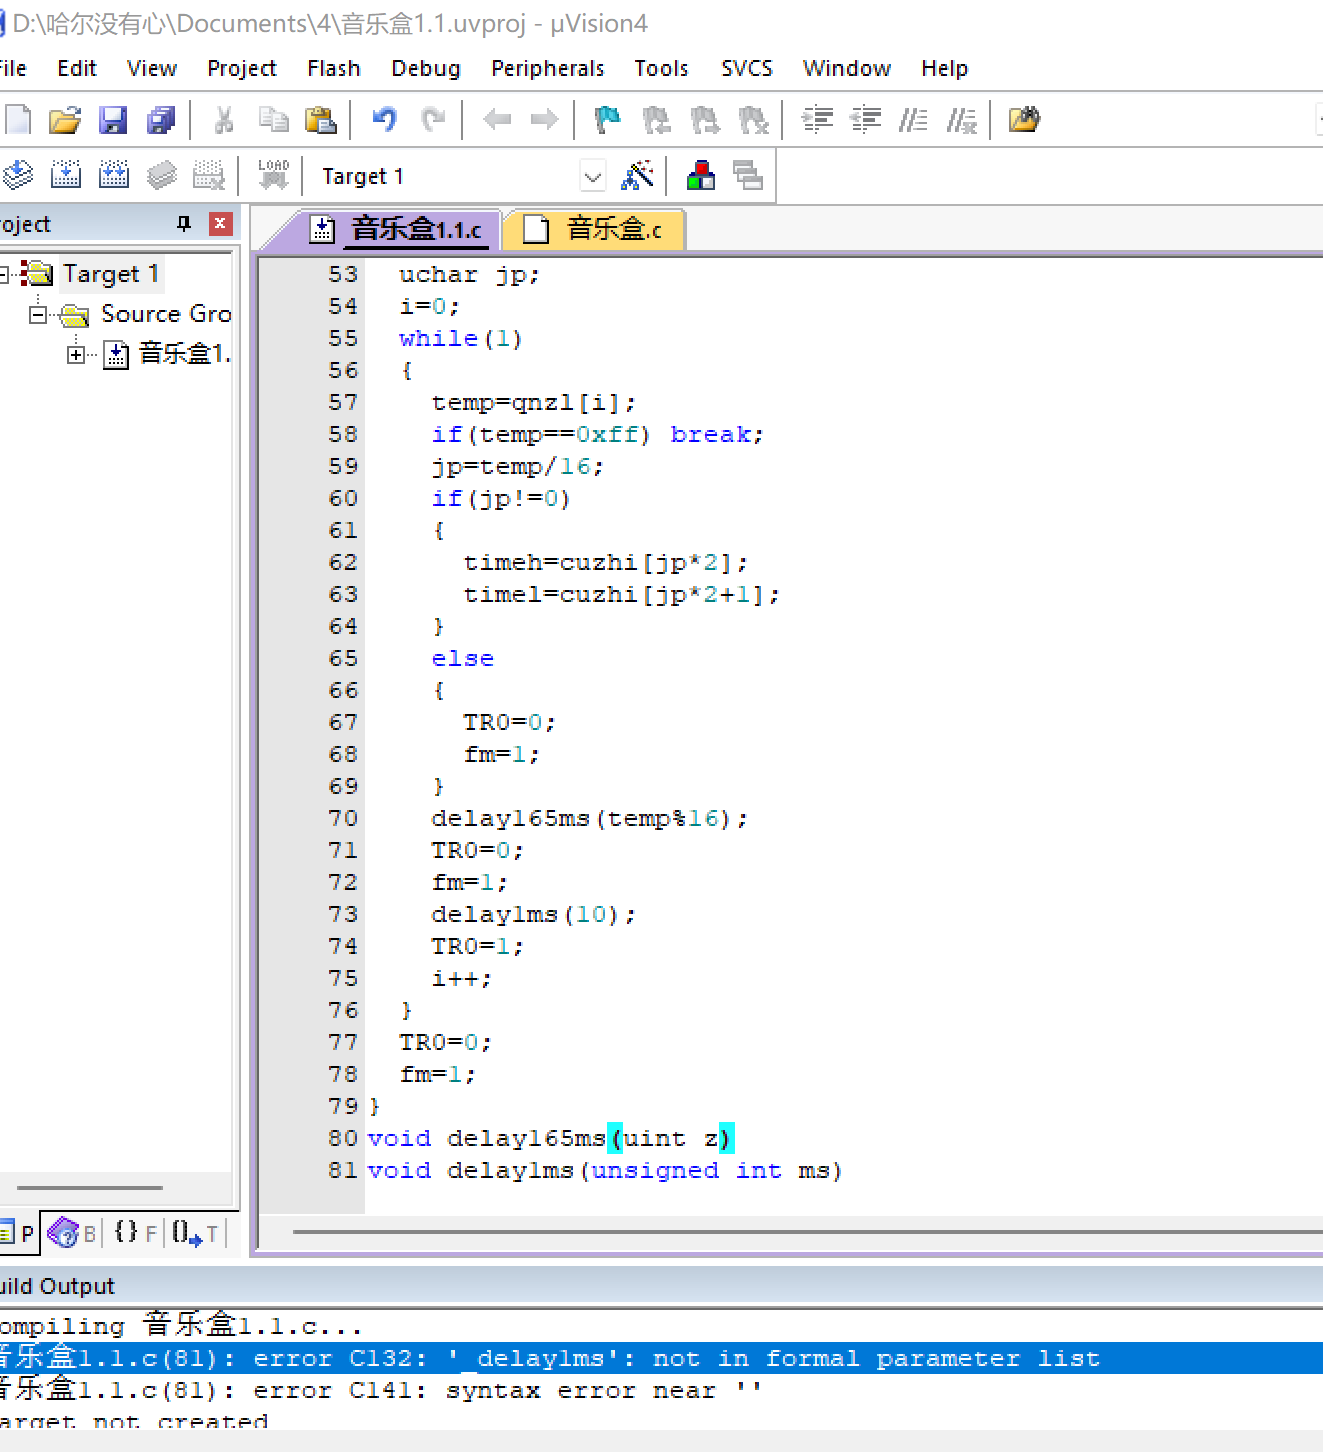Image resolution: width=1323 pixels, height=1452 pixels.
Task: Click the Open file icon
Action: click(65, 121)
